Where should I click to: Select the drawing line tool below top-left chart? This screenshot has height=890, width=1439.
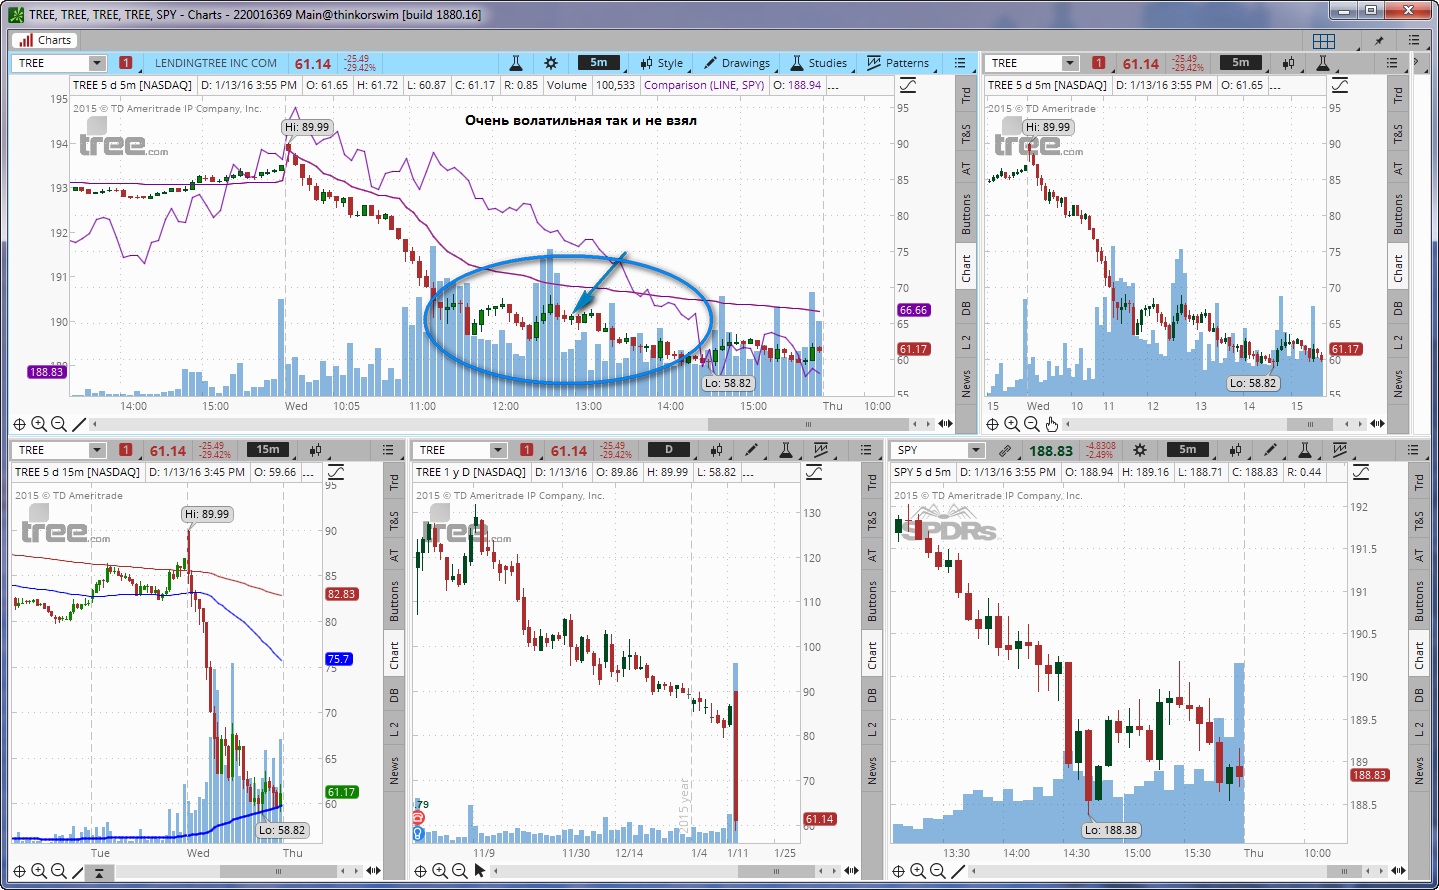79,424
